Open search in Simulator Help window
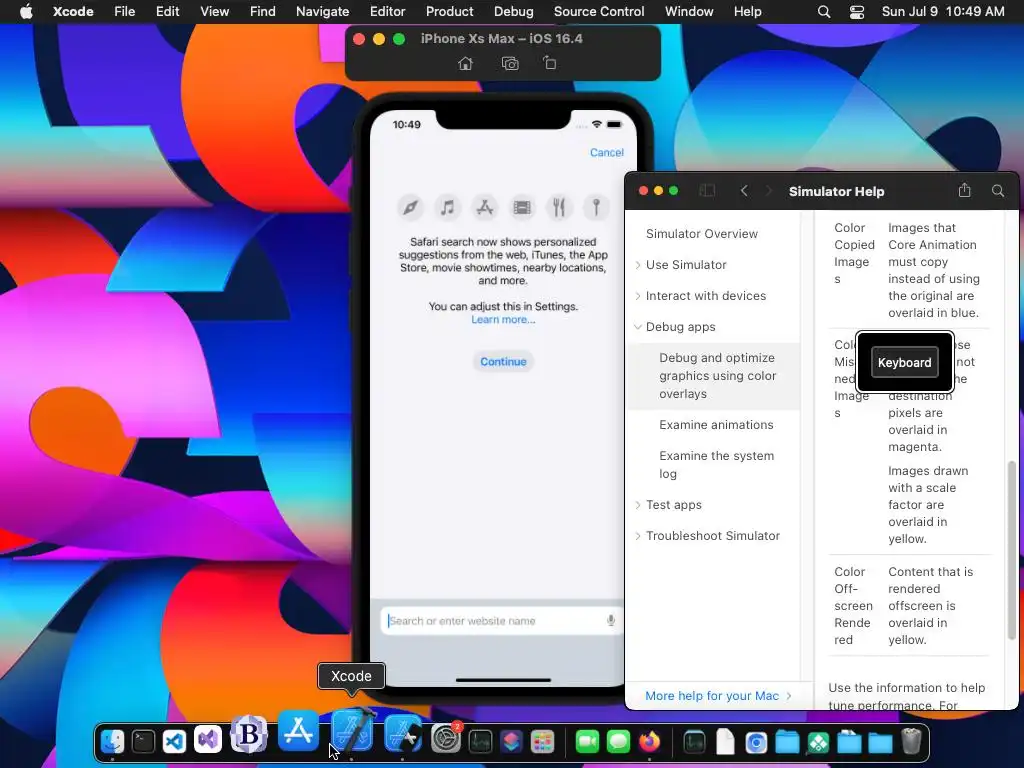The width and height of the screenshot is (1024, 768). (998, 191)
